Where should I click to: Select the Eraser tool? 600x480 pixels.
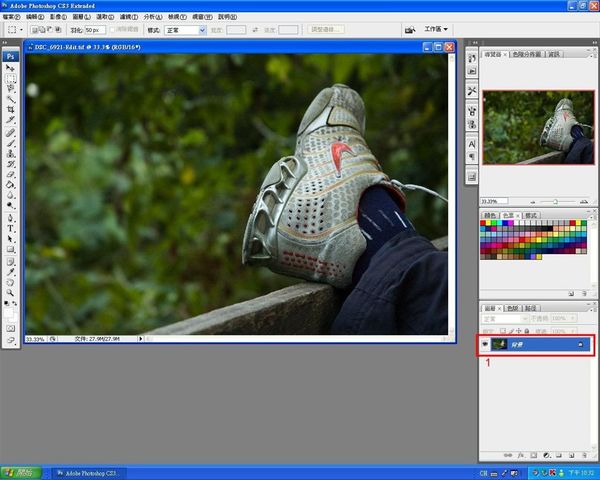[10, 174]
